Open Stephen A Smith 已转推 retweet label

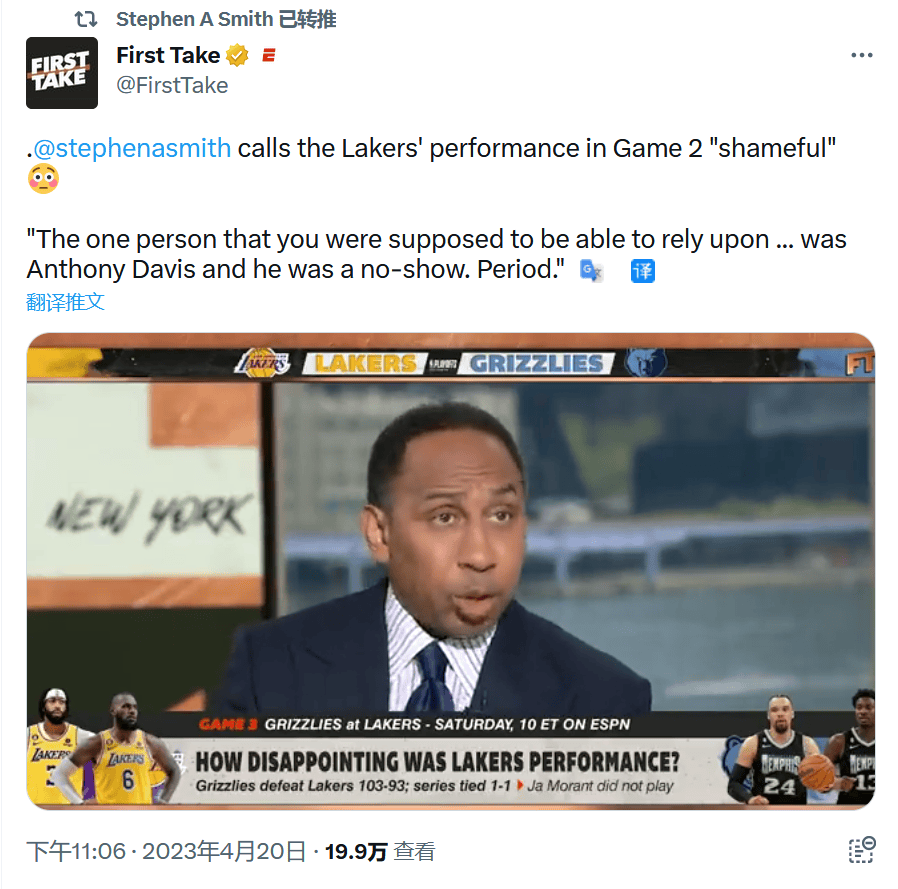[226, 19]
